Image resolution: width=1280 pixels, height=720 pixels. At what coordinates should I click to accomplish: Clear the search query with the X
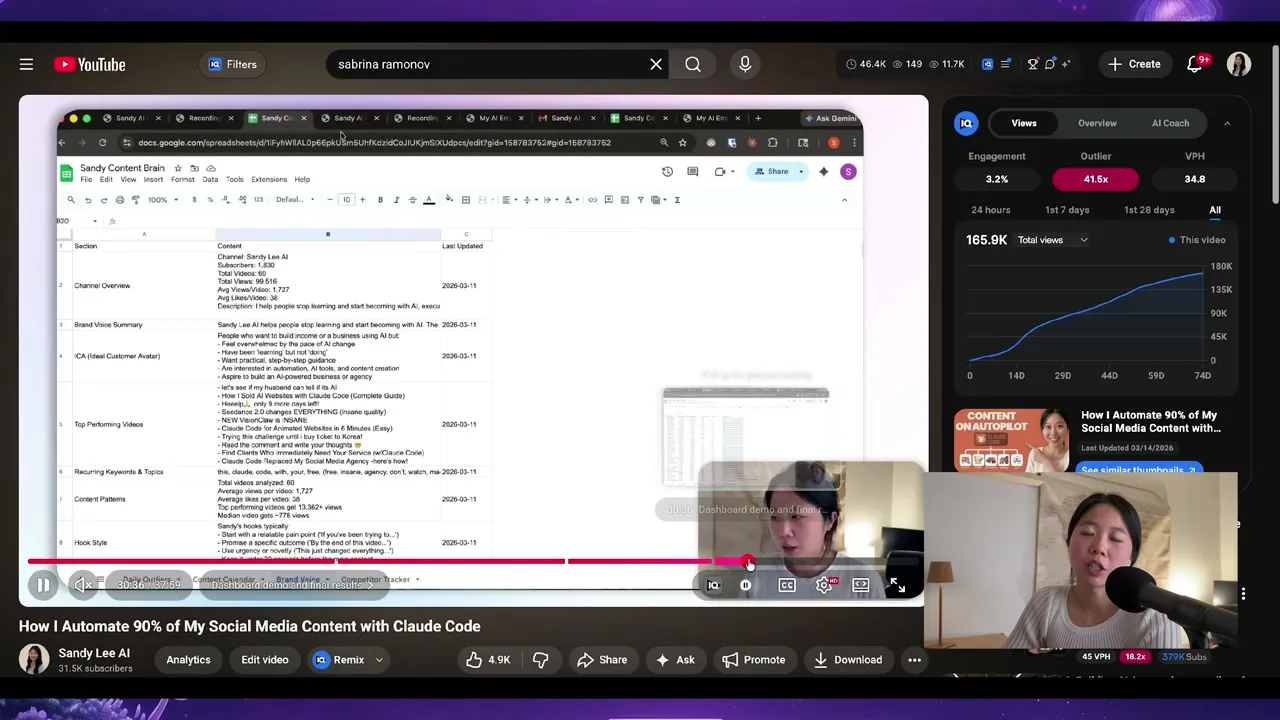pyautogui.click(x=656, y=64)
